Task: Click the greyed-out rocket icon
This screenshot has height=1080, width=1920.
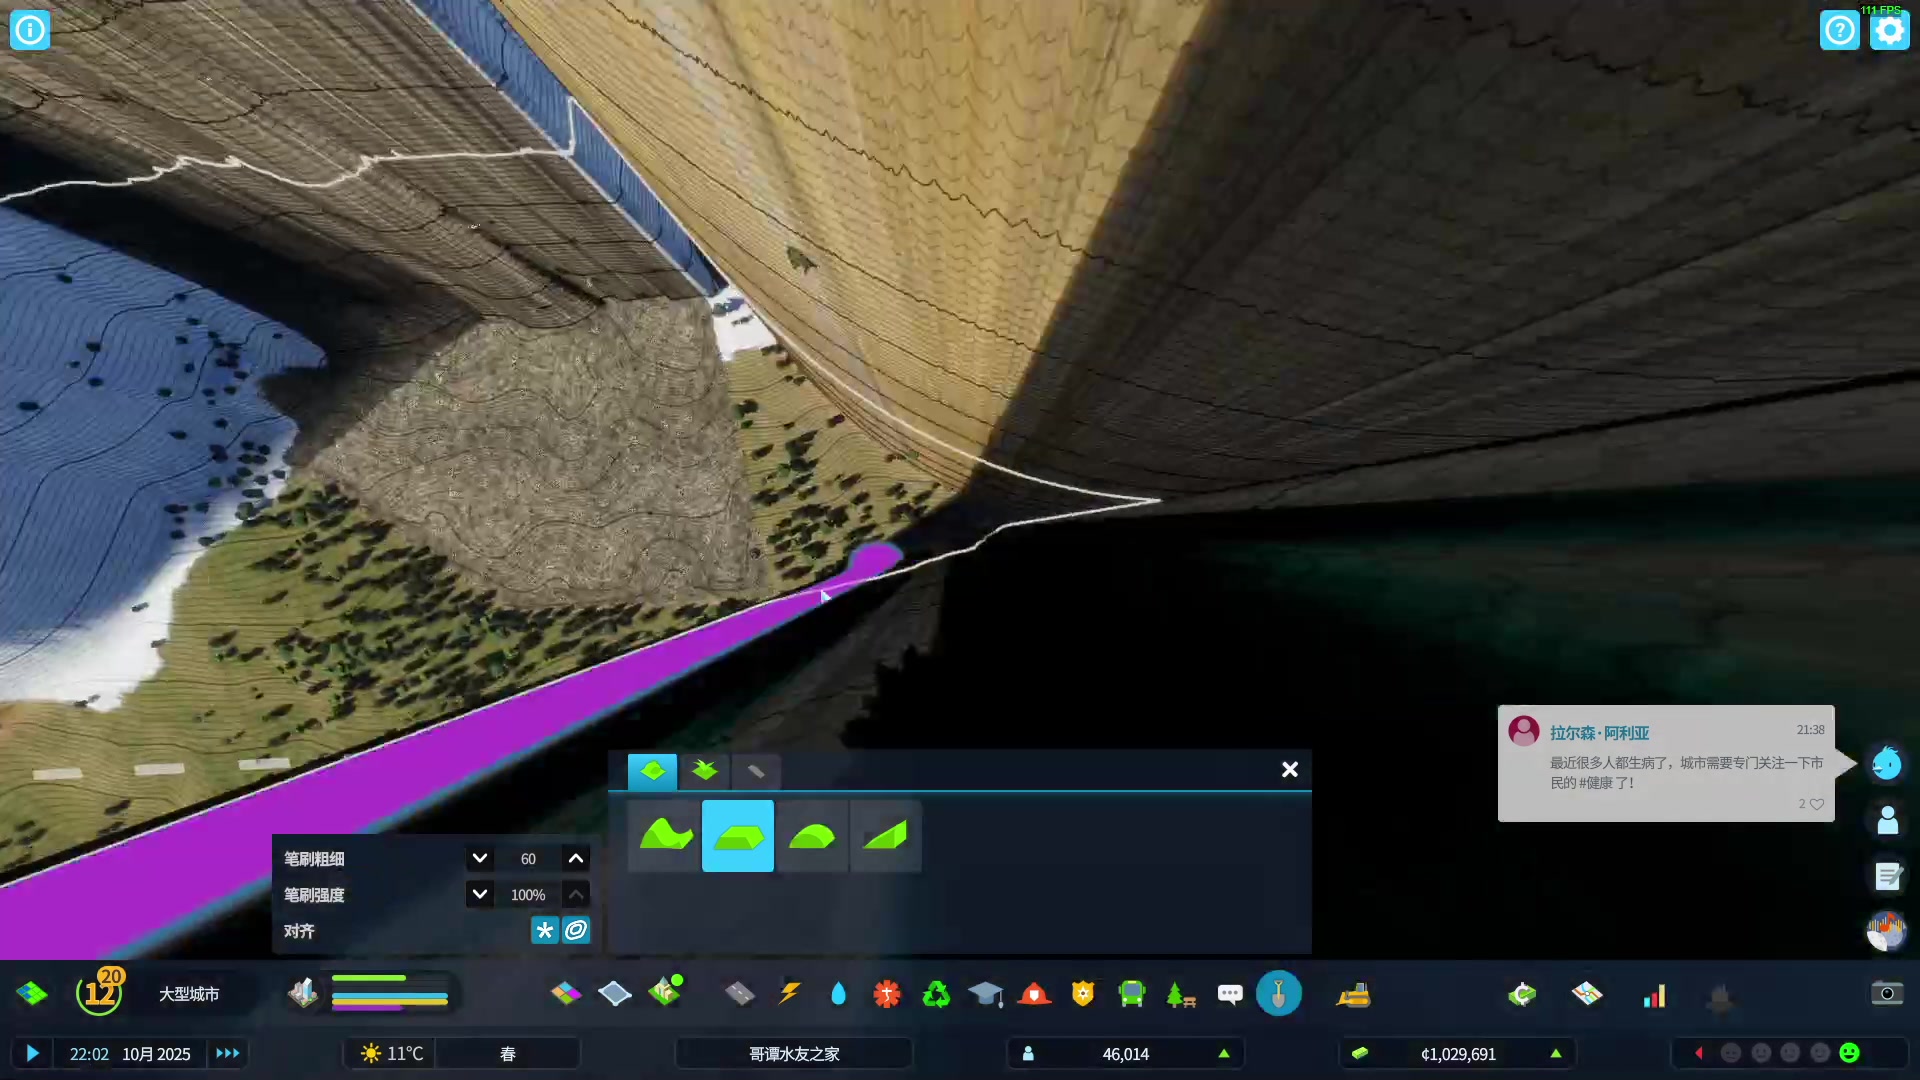Action: tap(1720, 996)
